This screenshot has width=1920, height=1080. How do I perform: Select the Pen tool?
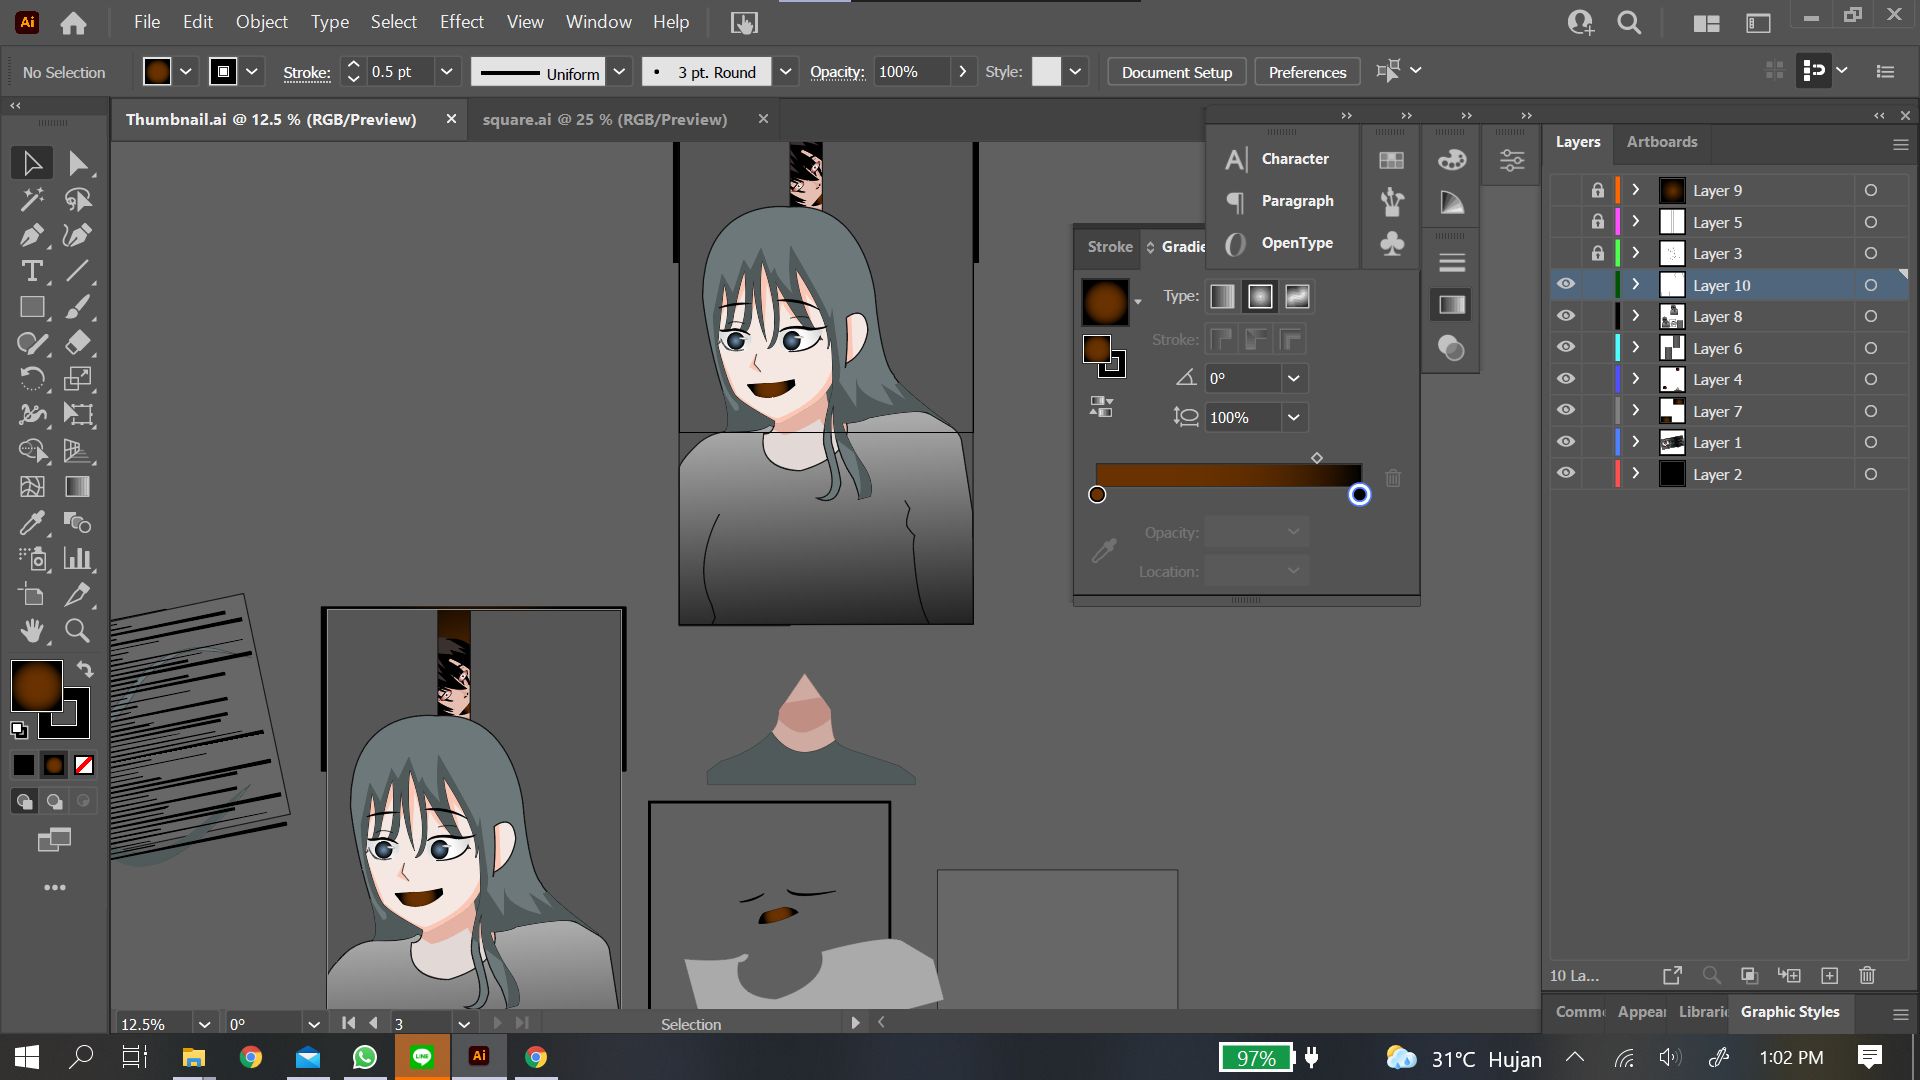point(31,235)
